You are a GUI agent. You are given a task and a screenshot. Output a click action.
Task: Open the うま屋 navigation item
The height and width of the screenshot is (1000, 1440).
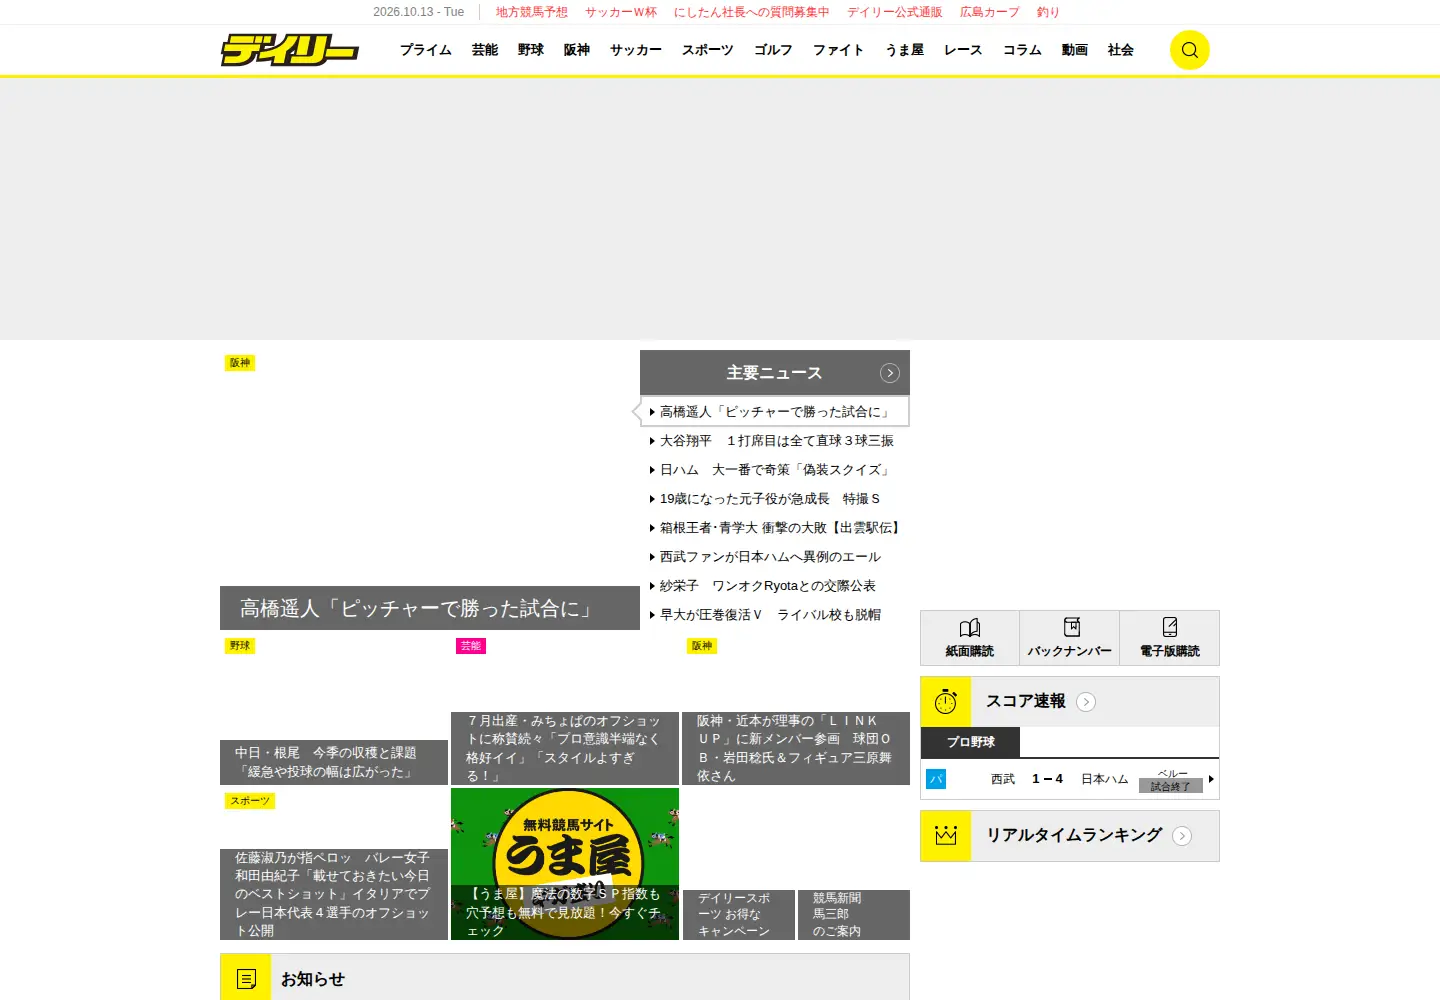[x=905, y=50]
